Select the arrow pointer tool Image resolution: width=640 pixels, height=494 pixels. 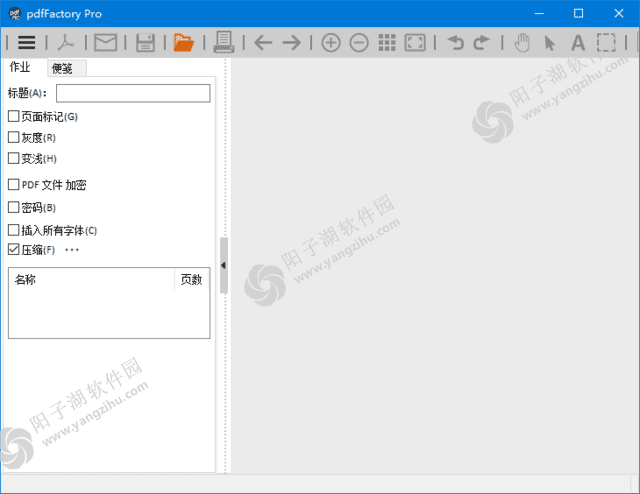coord(550,43)
